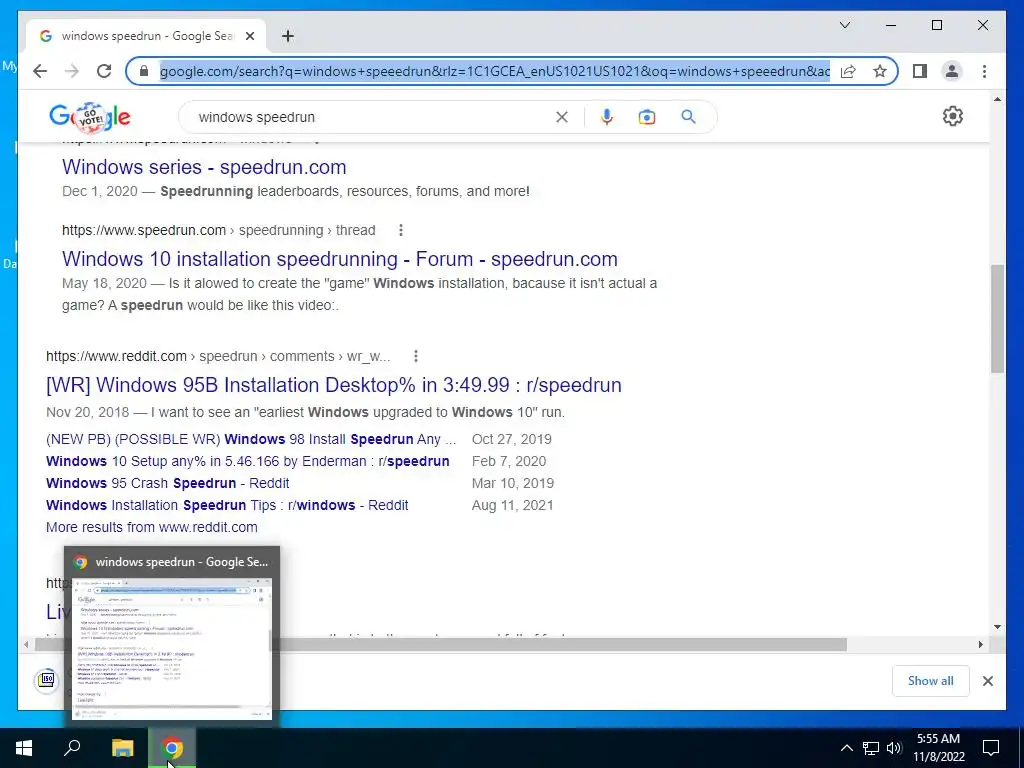This screenshot has width=1024, height=768.
Task: Click the downloaded ISO file icon
Action: point(46,680)
